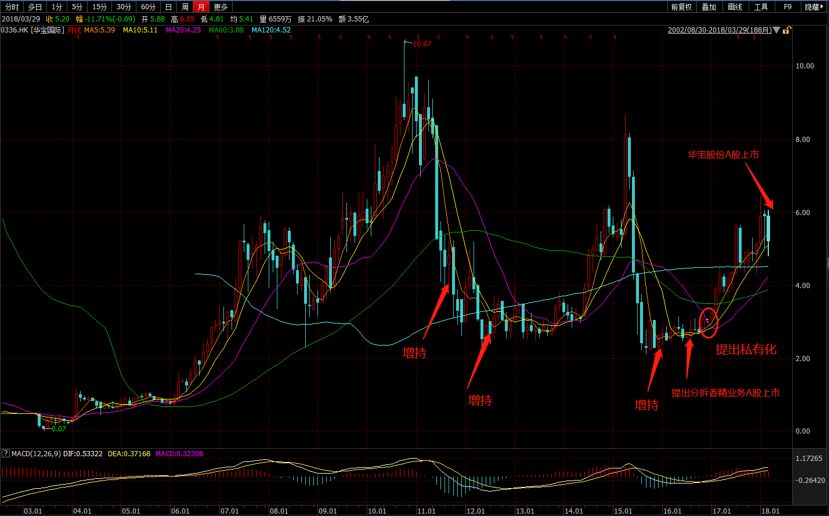Open the MACD indicator help question-mark icon
The height and width of the screenshot is (516, 829).
tap(6, 454)
